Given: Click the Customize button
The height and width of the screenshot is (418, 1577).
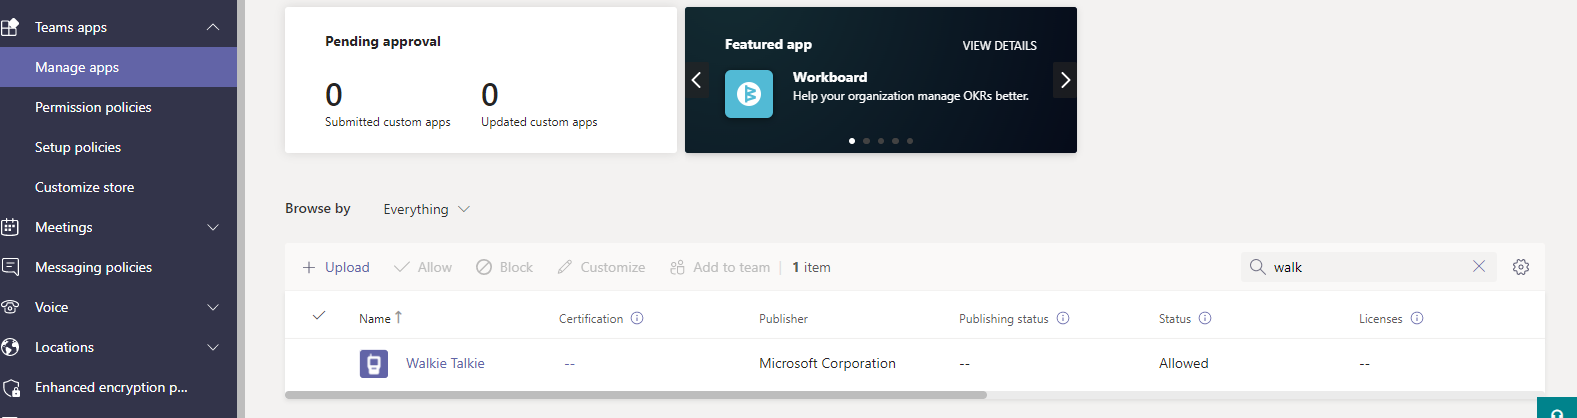Looking at the screenshot, I should (601, 267).
